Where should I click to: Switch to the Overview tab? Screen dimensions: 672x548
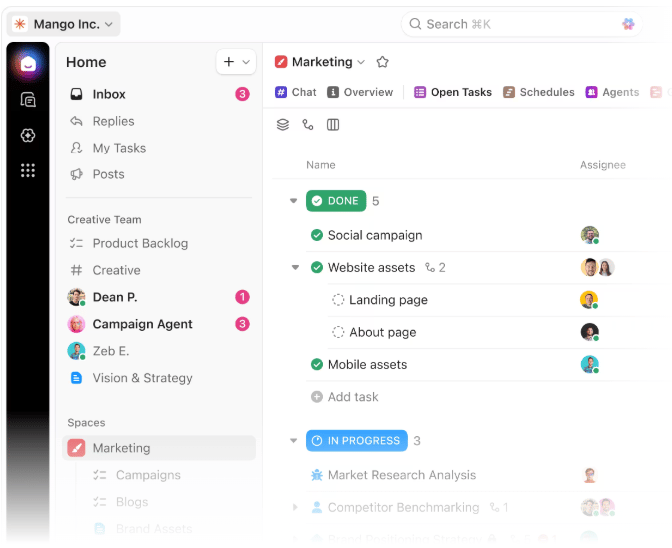[x=360, y=92]
